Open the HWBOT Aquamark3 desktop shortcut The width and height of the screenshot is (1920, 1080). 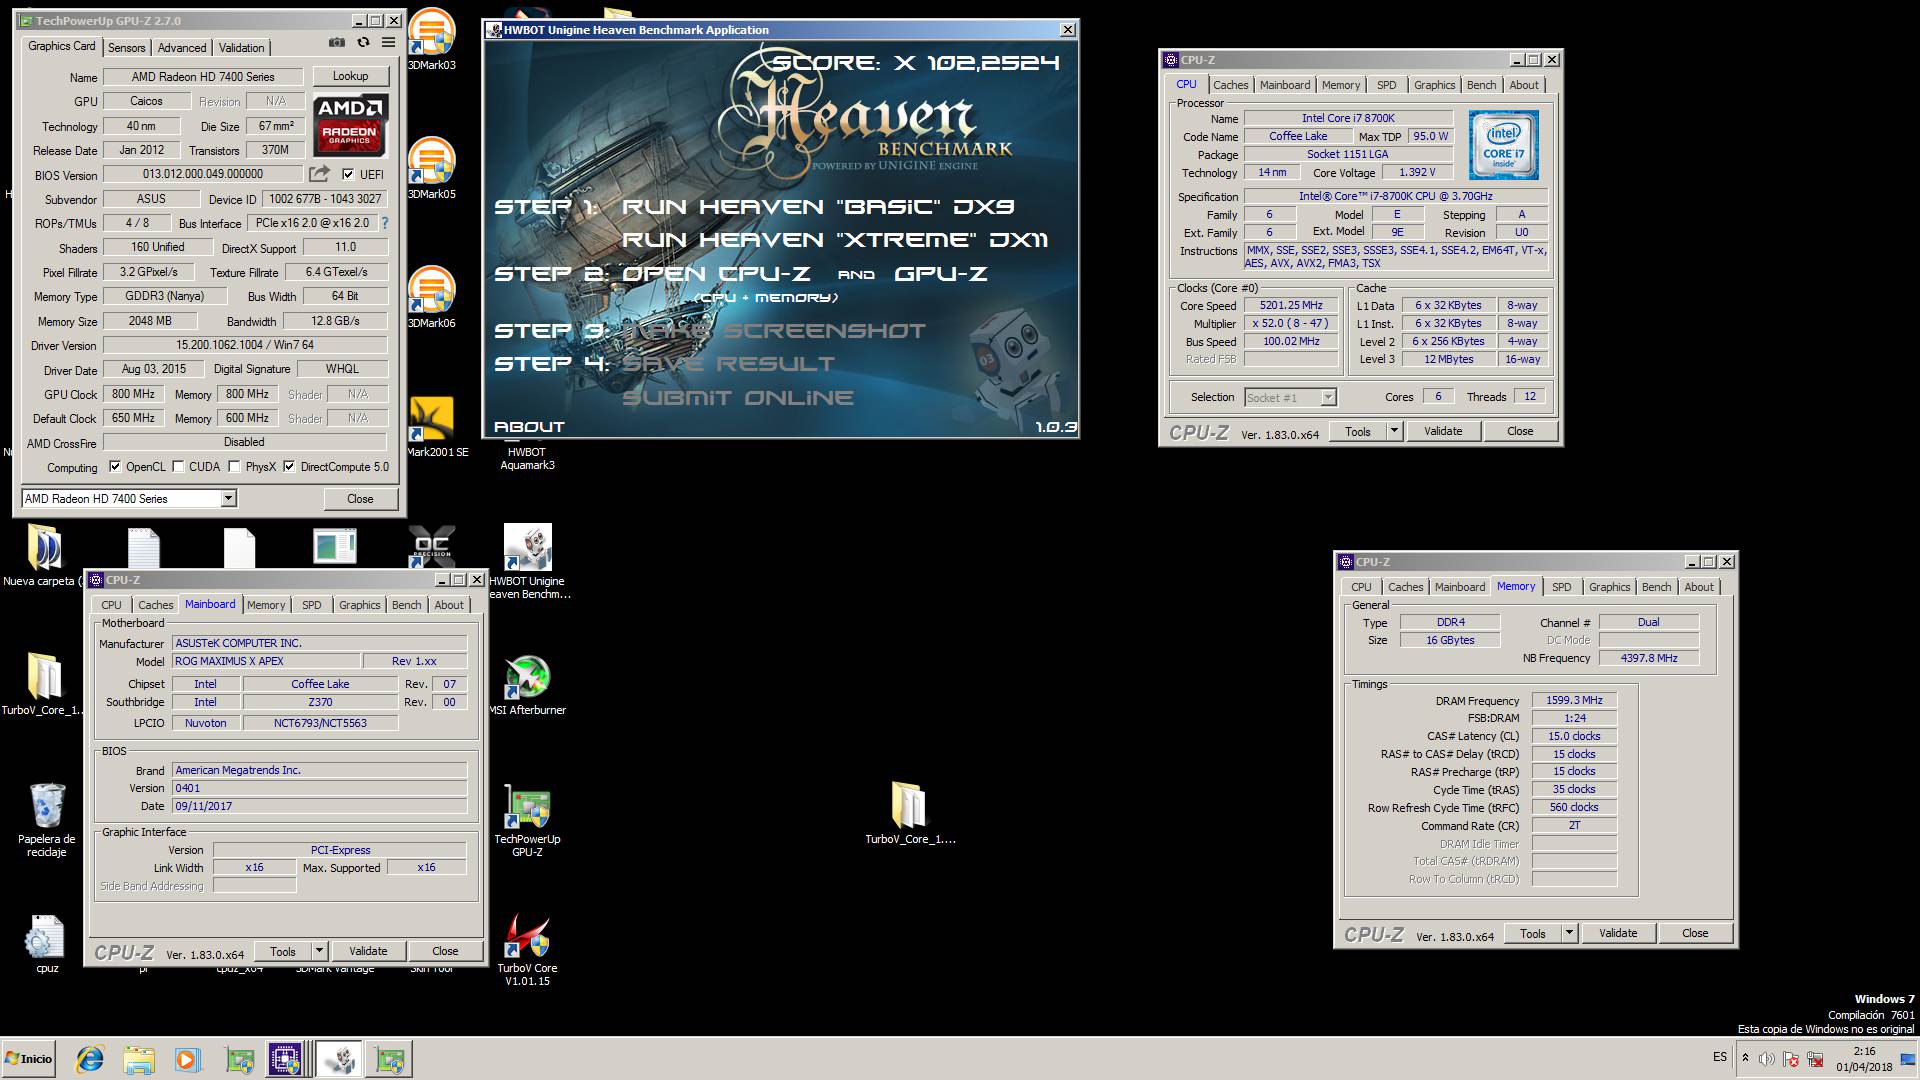pos(527,457)
